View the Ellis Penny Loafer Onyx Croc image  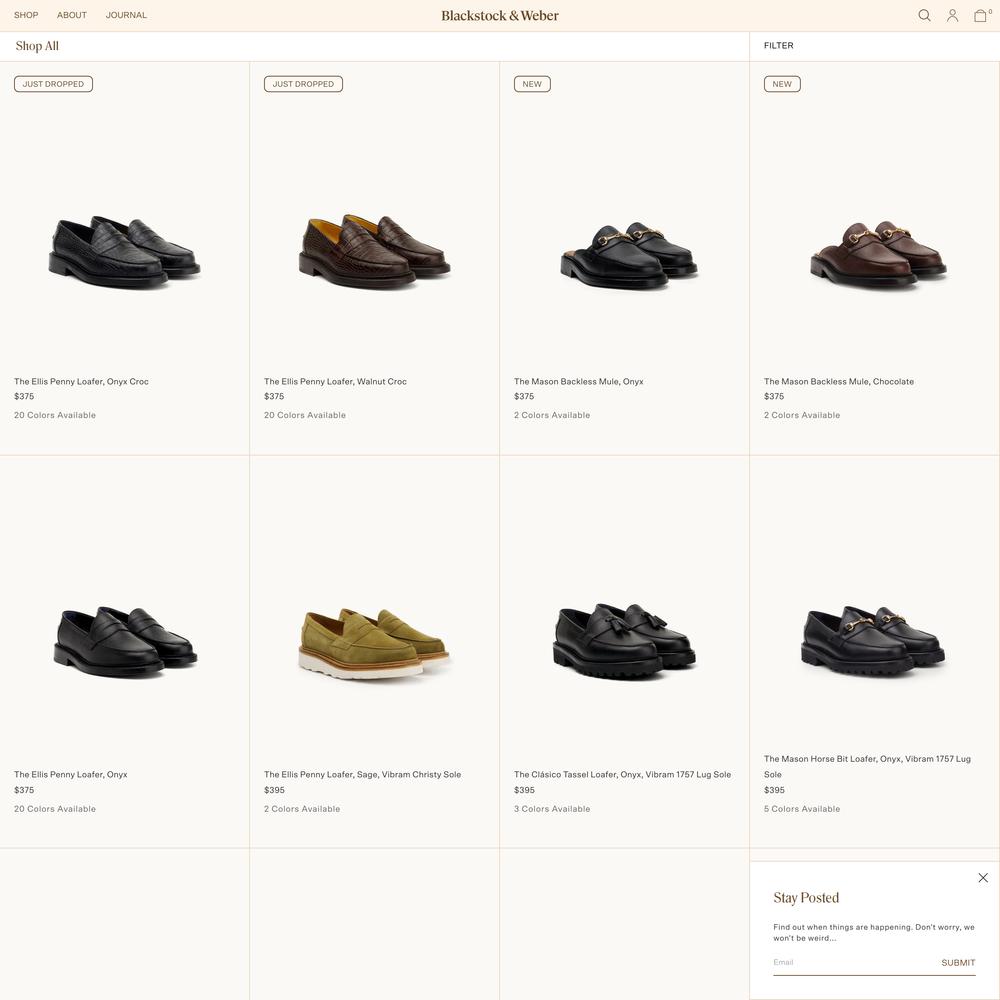(x=124, y=251)
